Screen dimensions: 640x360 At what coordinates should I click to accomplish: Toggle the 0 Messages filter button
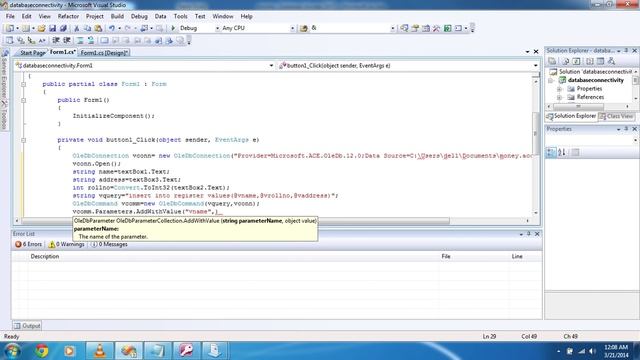coord(109,244)
